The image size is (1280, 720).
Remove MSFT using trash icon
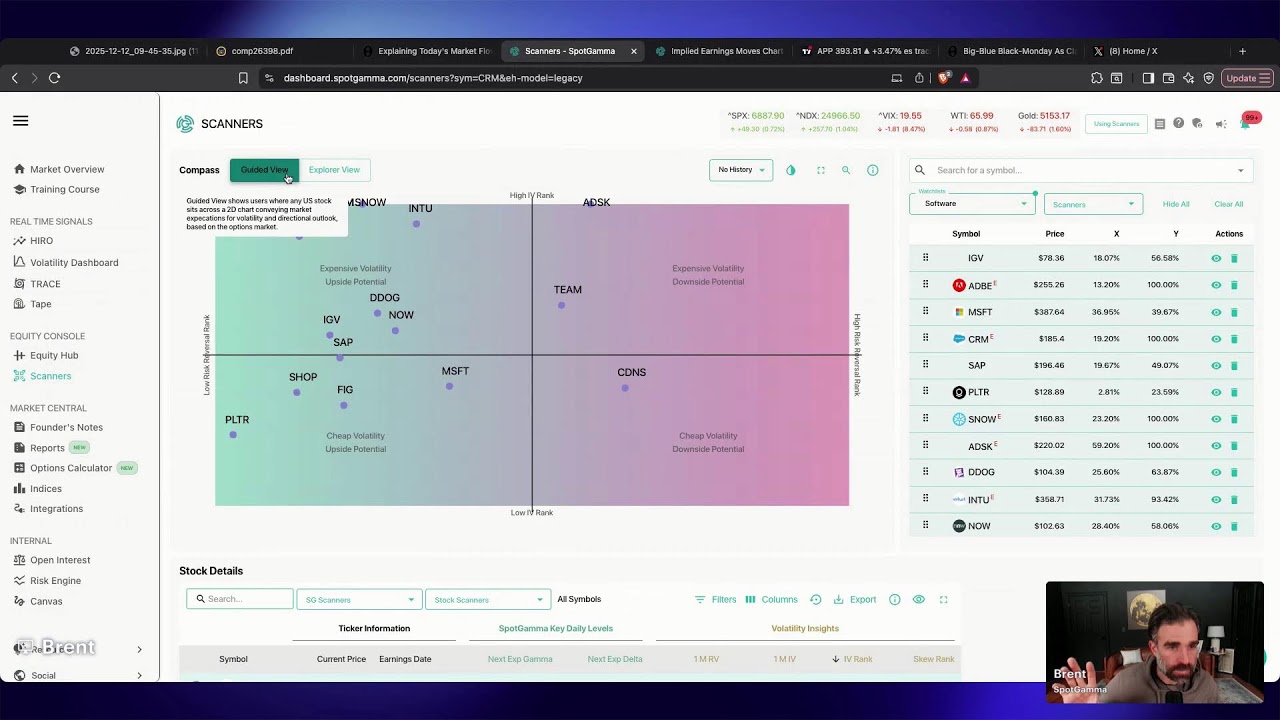click(1234, 312)
